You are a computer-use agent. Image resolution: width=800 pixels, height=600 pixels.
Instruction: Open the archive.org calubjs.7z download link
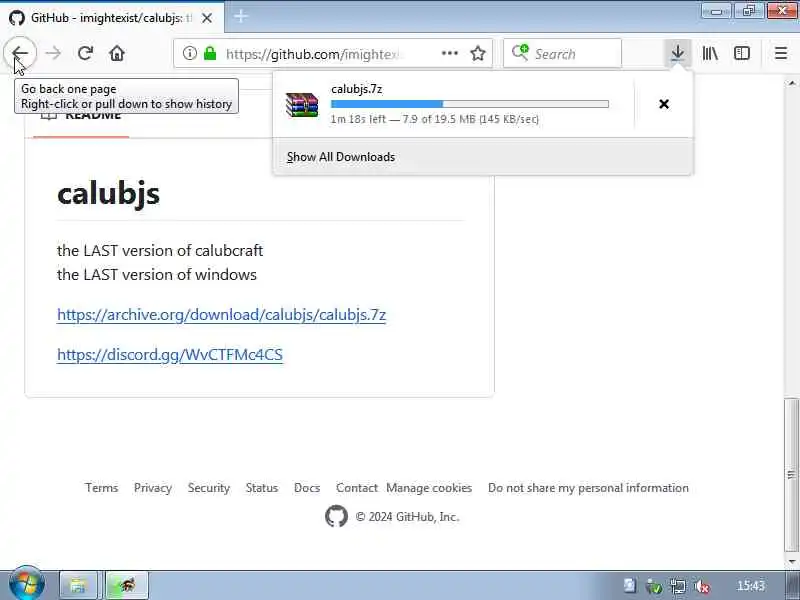[x=221, y=315]
